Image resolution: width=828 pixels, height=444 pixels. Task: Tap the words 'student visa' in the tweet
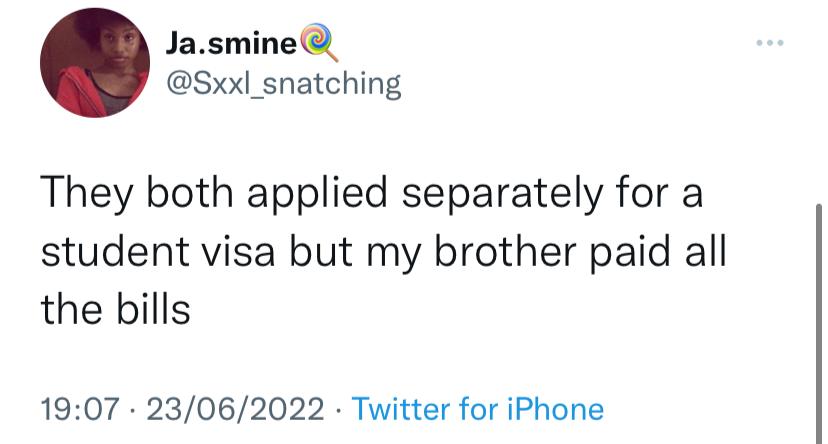click(x=158, y=251)
